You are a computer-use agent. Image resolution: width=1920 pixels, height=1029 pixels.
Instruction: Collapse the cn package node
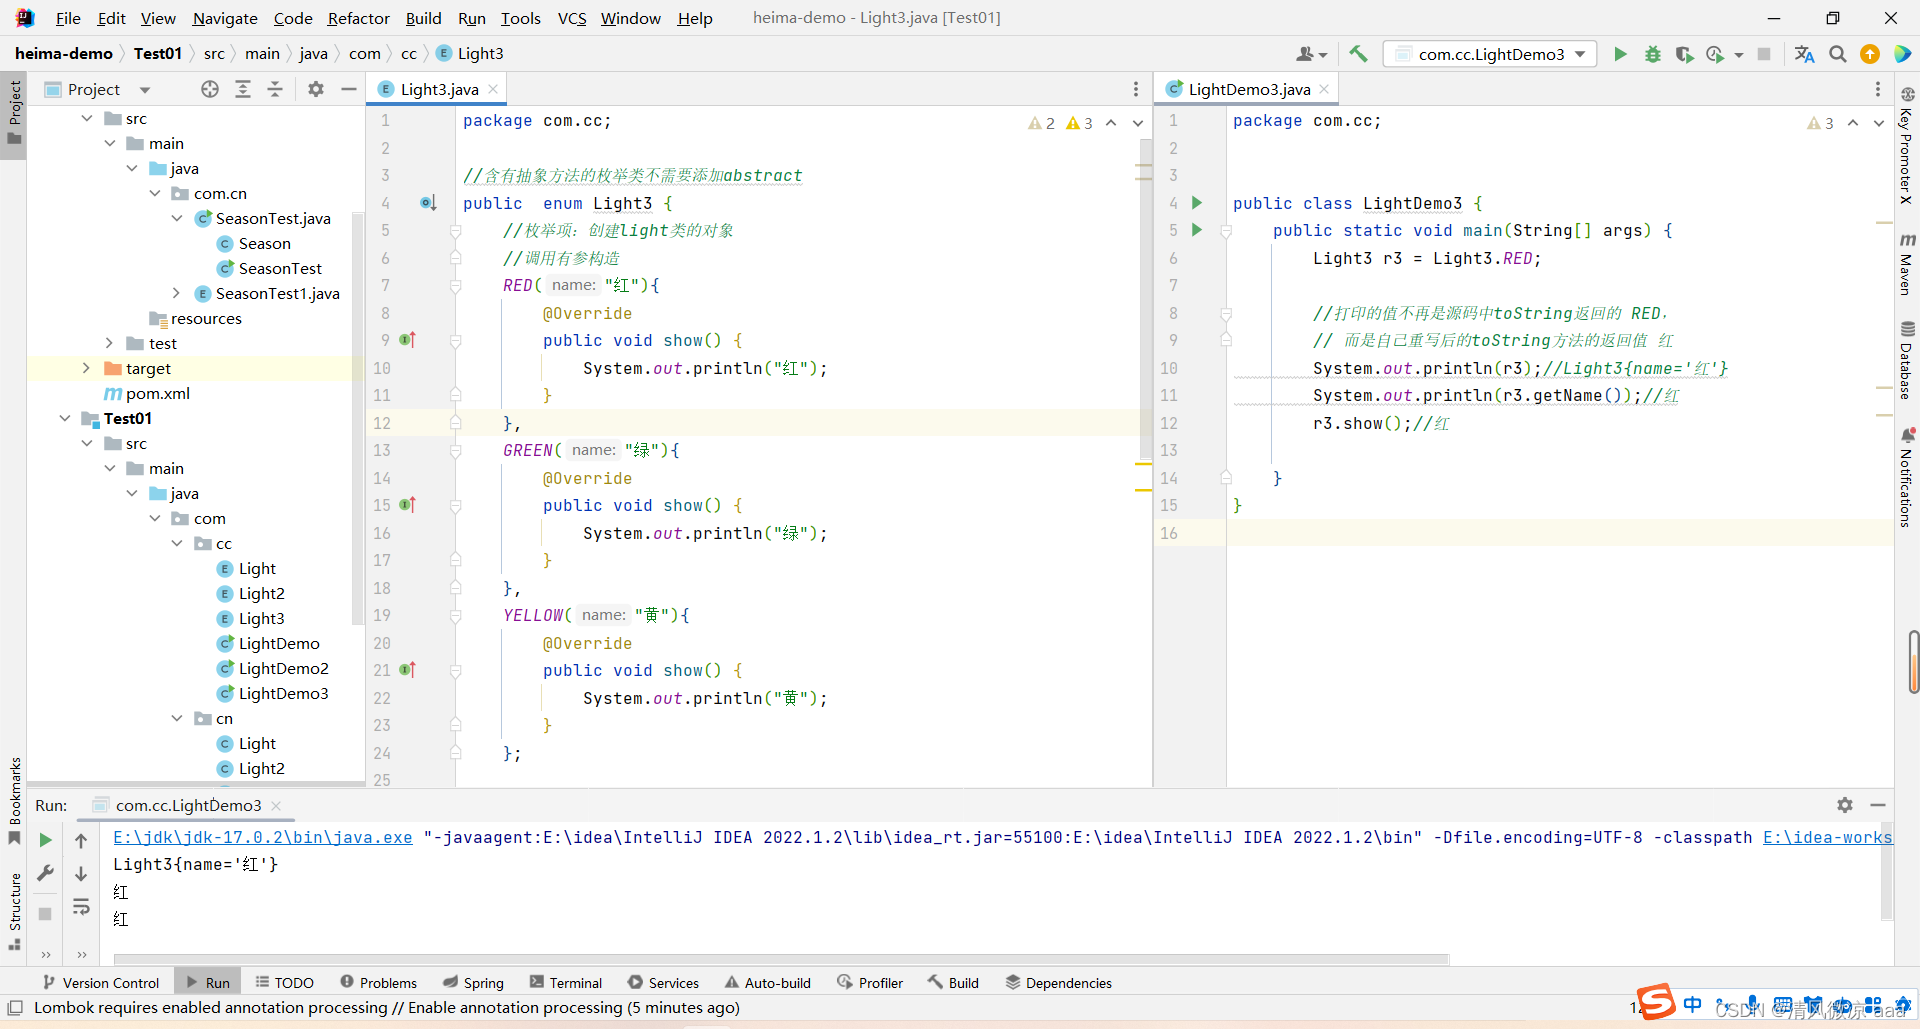tap(177, 718)
